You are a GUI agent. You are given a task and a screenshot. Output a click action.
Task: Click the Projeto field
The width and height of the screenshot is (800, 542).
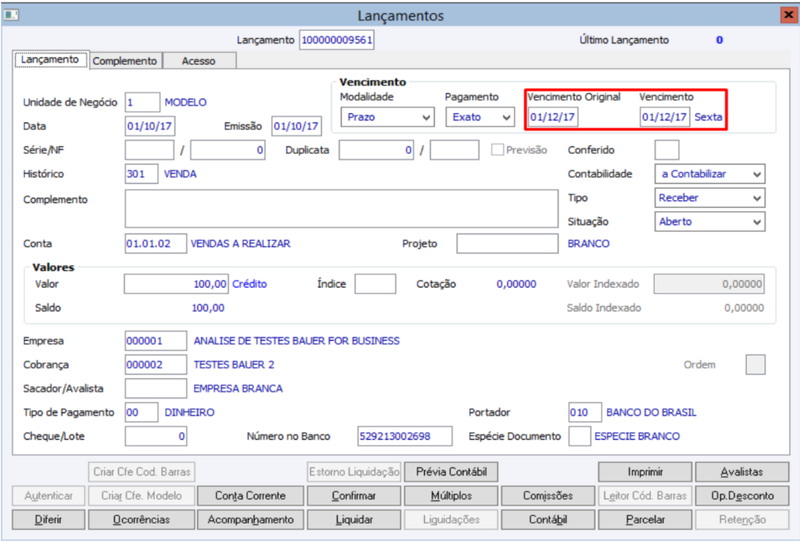507,243
